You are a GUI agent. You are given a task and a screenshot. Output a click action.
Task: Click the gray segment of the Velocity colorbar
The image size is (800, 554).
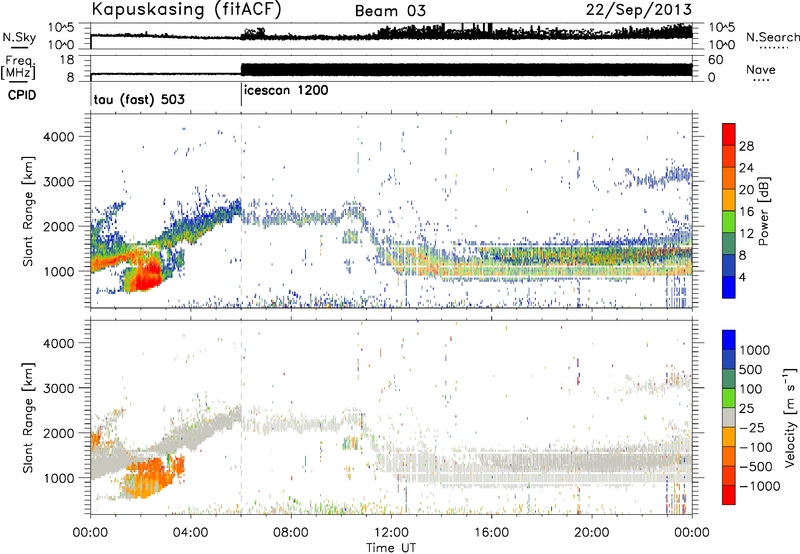click(x=729, y=417)
